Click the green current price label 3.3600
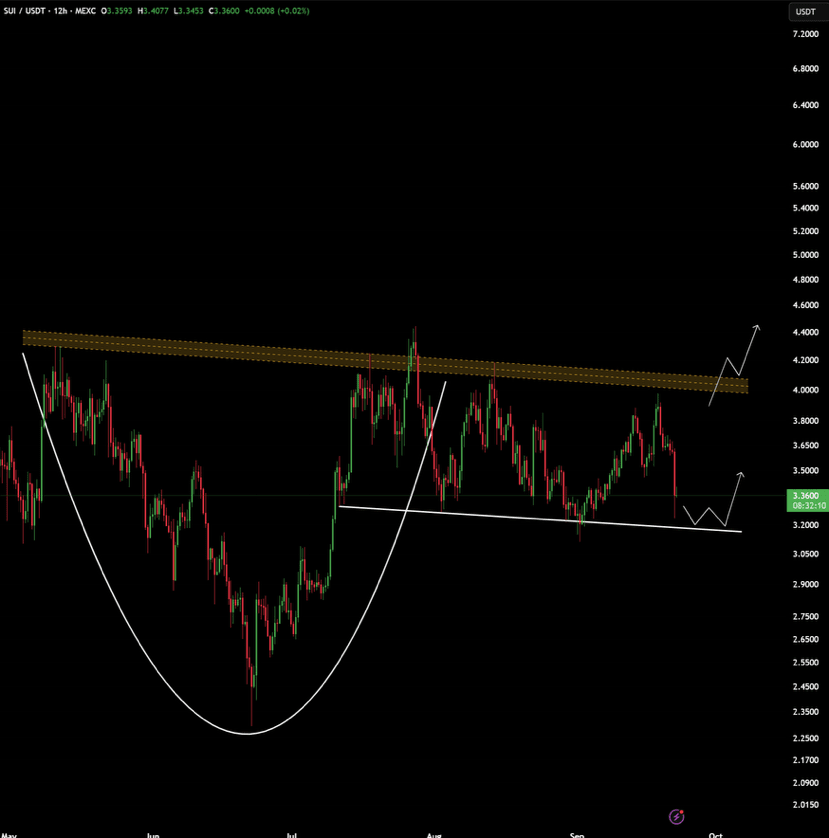 pyautogui.click(x=808, y=496)
